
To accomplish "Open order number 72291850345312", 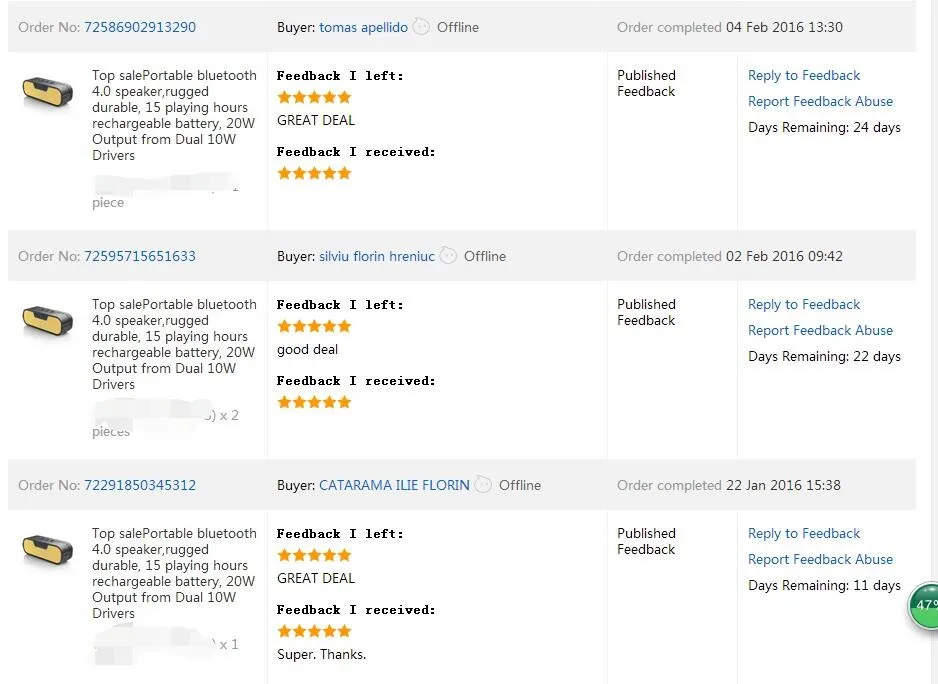I will (140, 485).
